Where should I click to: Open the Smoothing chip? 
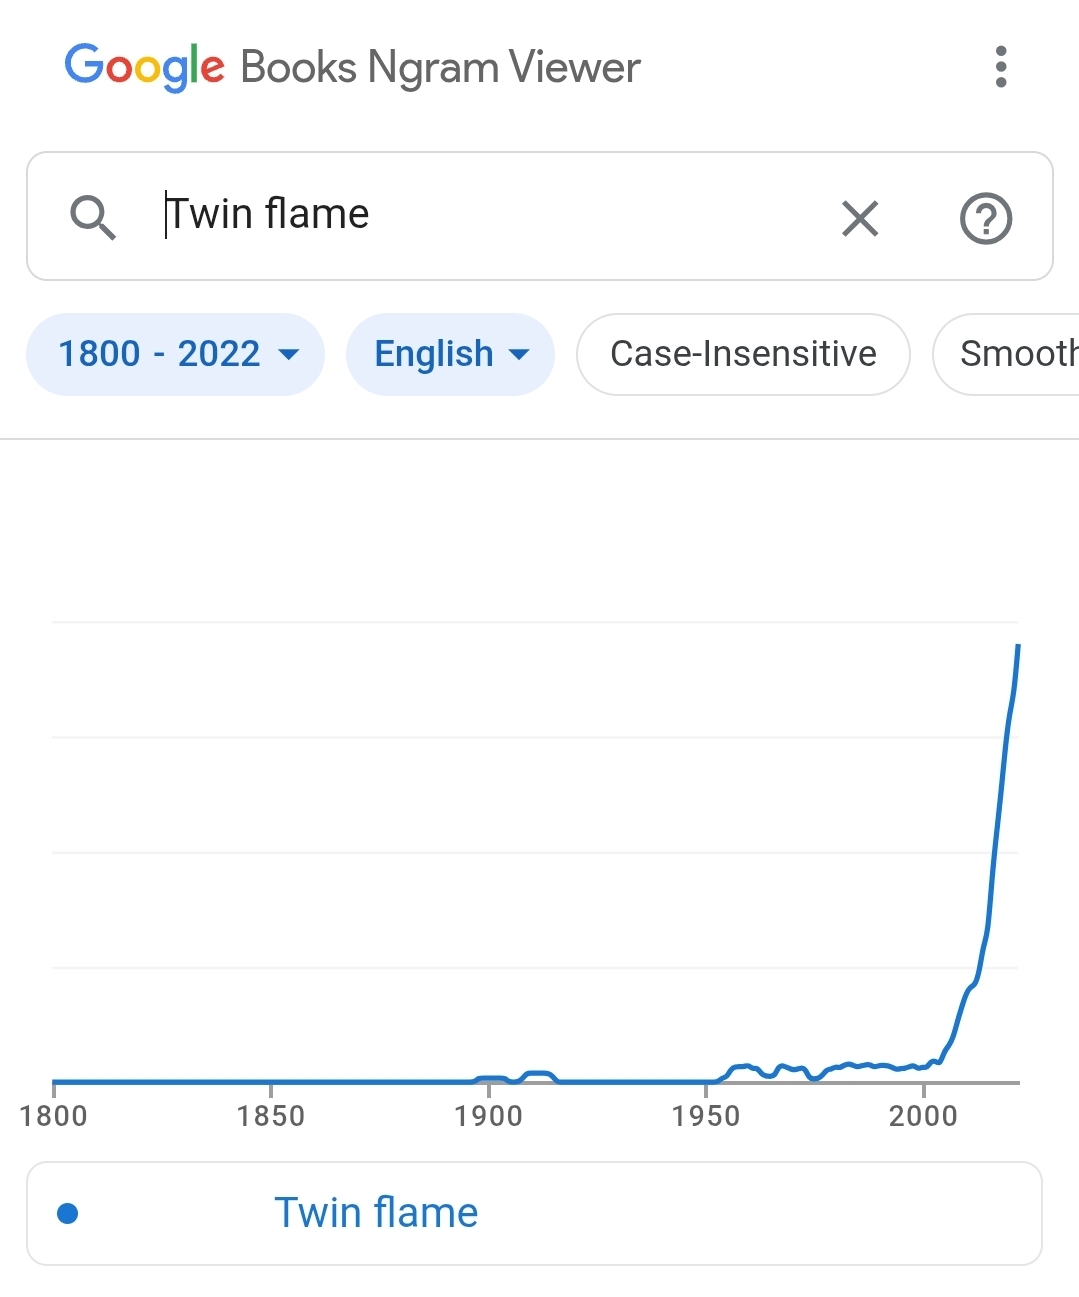tap(1006, 354)
